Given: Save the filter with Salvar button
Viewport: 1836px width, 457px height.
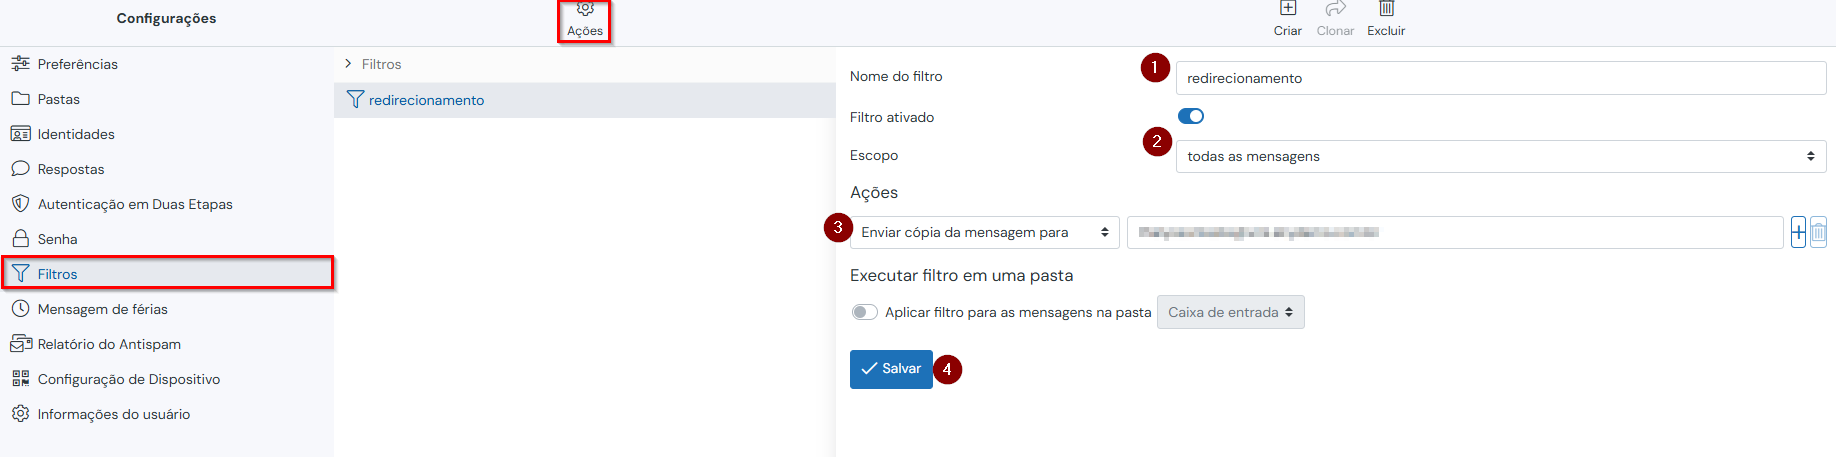Looking at the screenshot, I should coord(891,369).
